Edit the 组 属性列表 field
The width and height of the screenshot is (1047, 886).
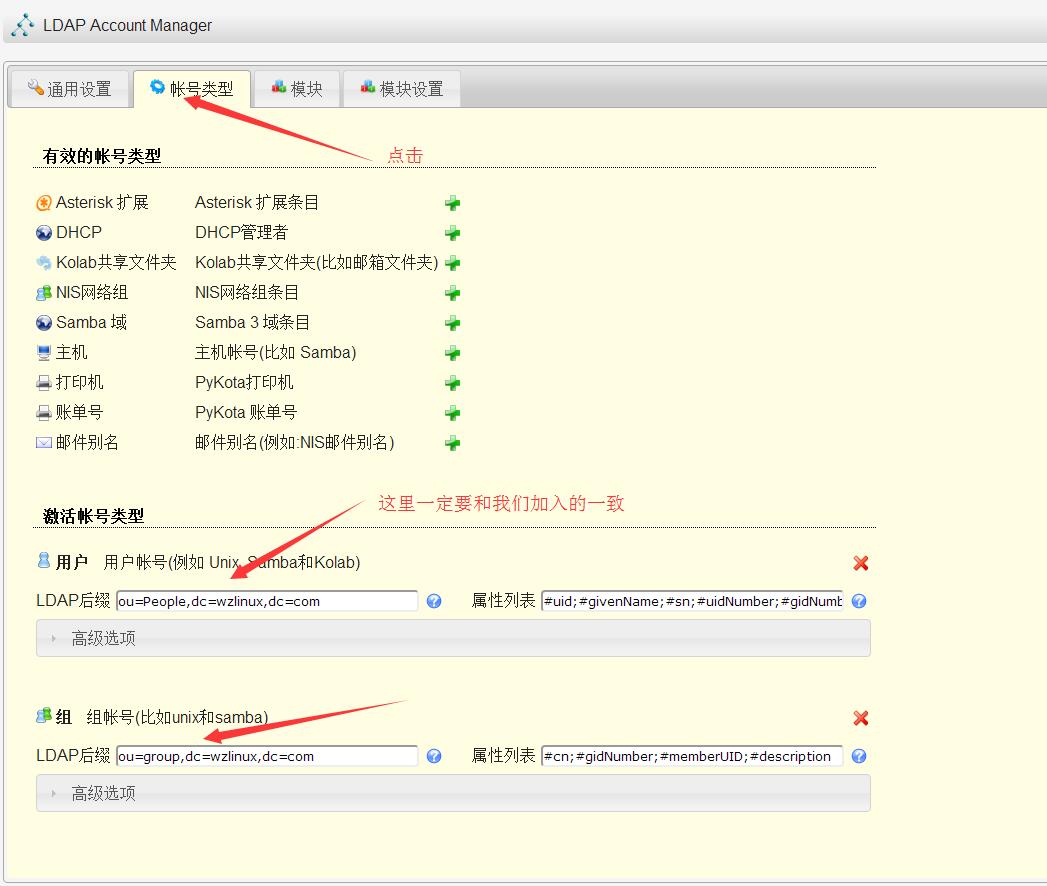692,756
